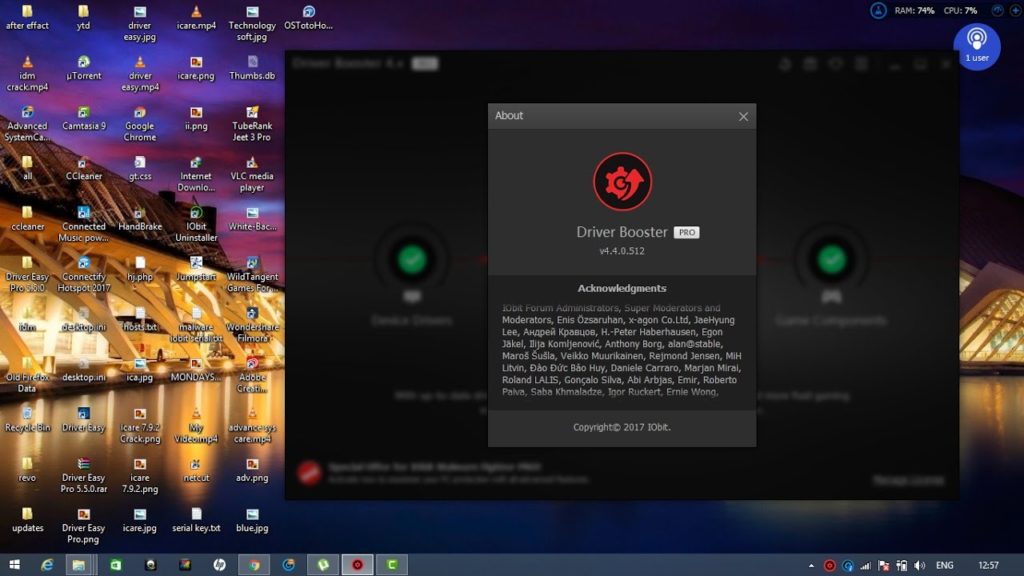Select the updates folder on desktop
Image resolution: width=1024 pixels, height=576 pixels.
[27, 520]
